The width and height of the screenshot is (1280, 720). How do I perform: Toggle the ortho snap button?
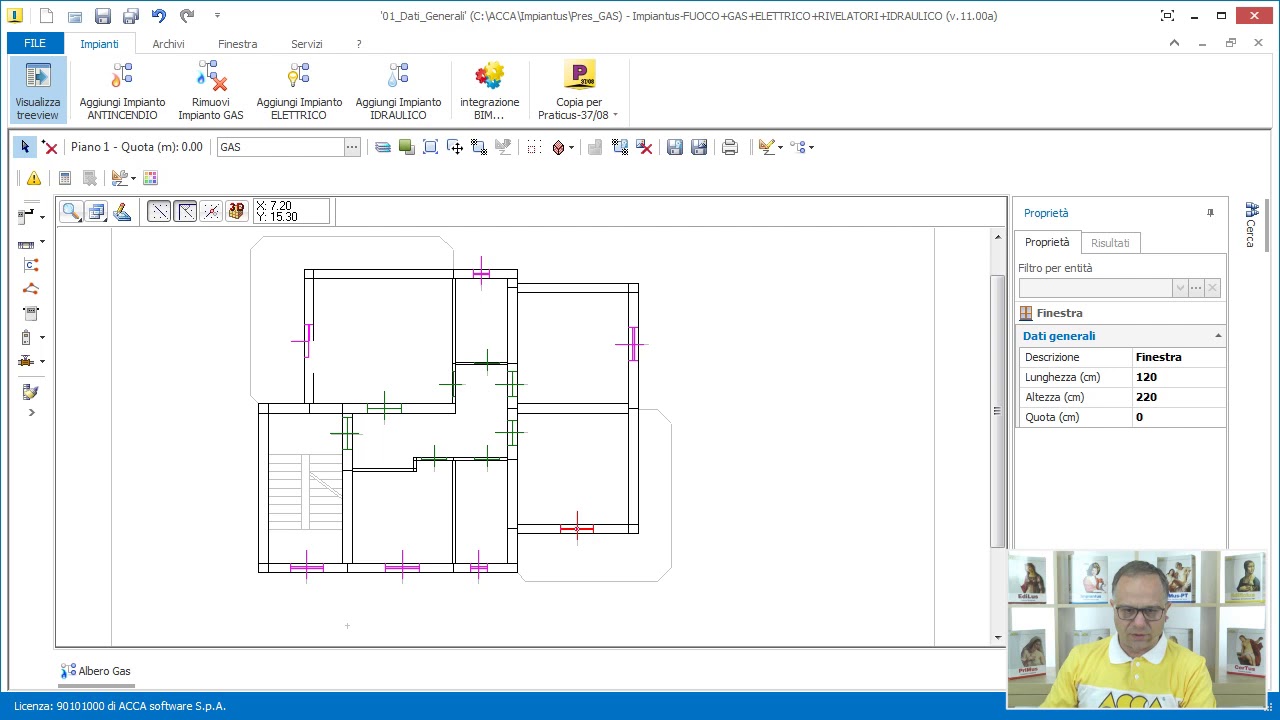(185, 211)
